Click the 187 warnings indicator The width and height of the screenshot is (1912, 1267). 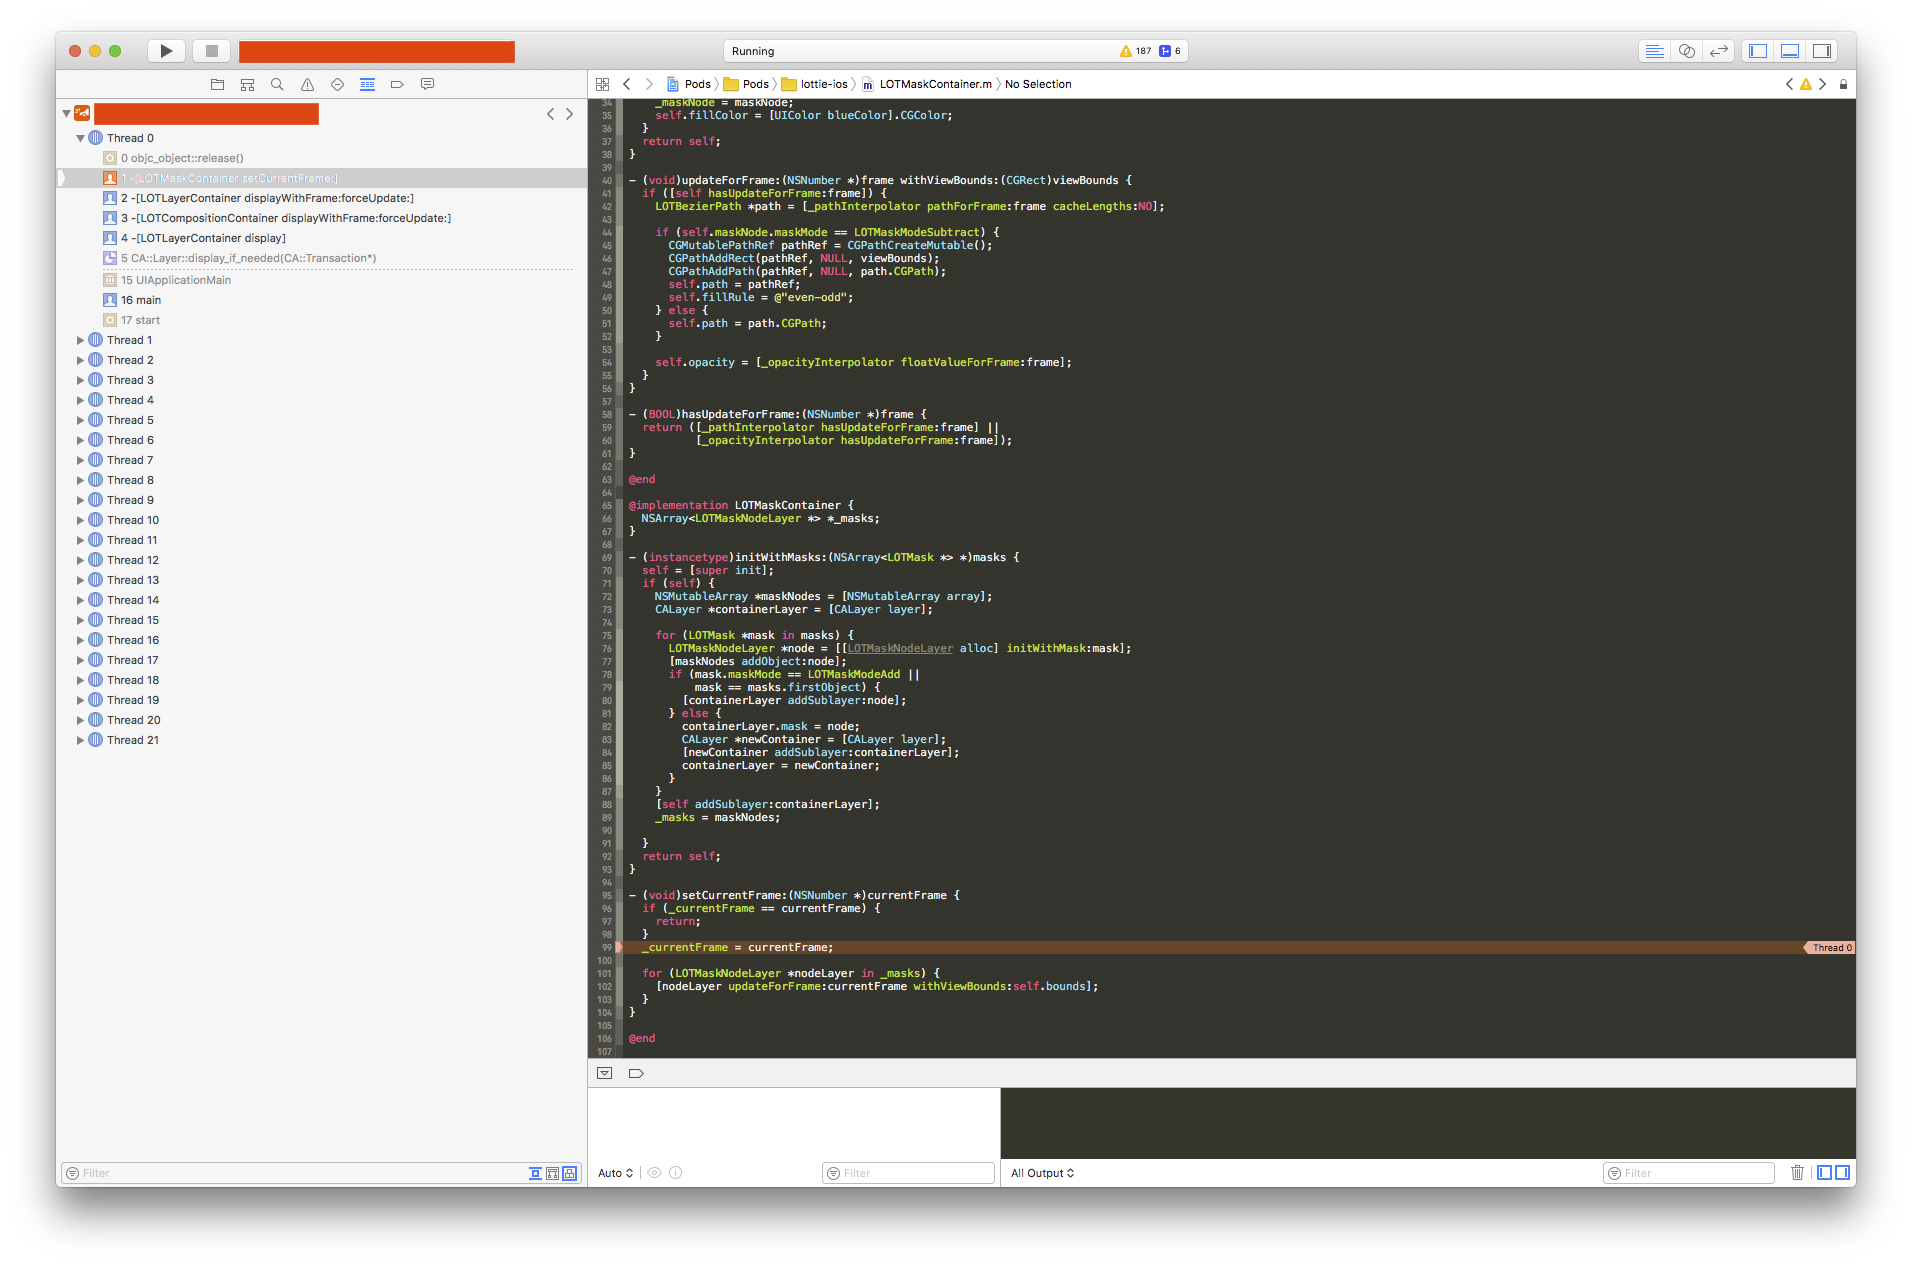(1136, 51)
